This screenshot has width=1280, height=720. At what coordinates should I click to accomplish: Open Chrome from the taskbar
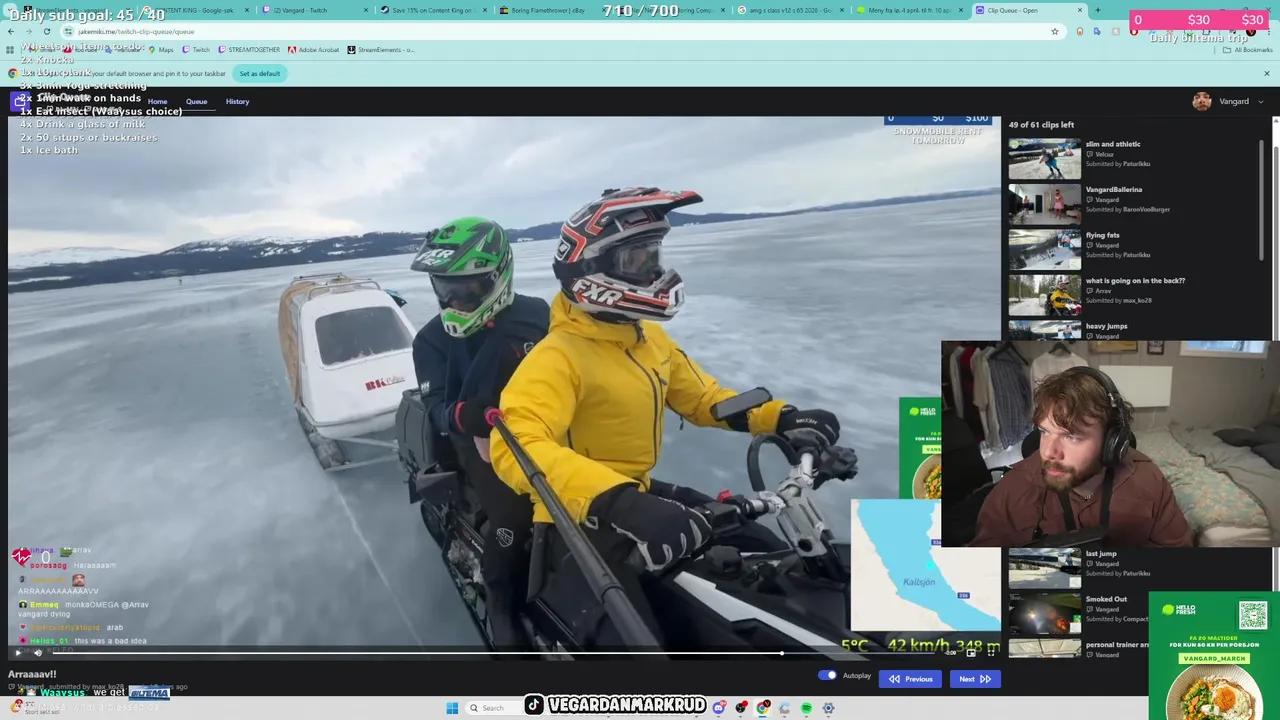pyautogui.click(x=763, y=708)
